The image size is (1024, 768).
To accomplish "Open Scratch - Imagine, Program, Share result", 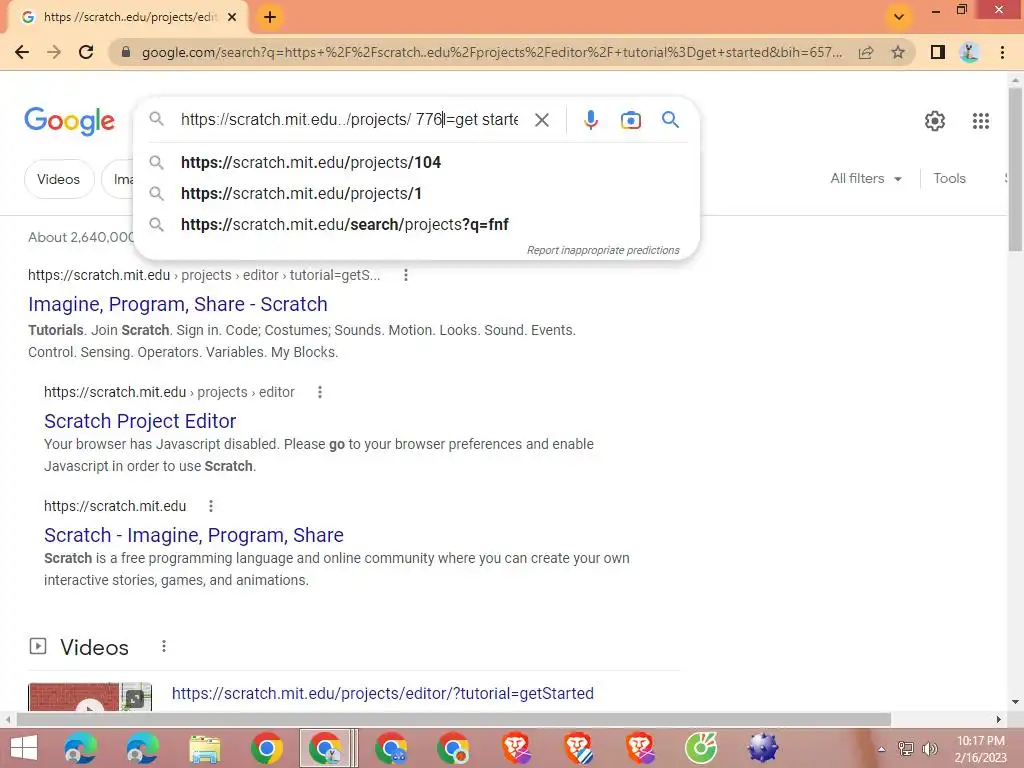I will coord(193,535).
